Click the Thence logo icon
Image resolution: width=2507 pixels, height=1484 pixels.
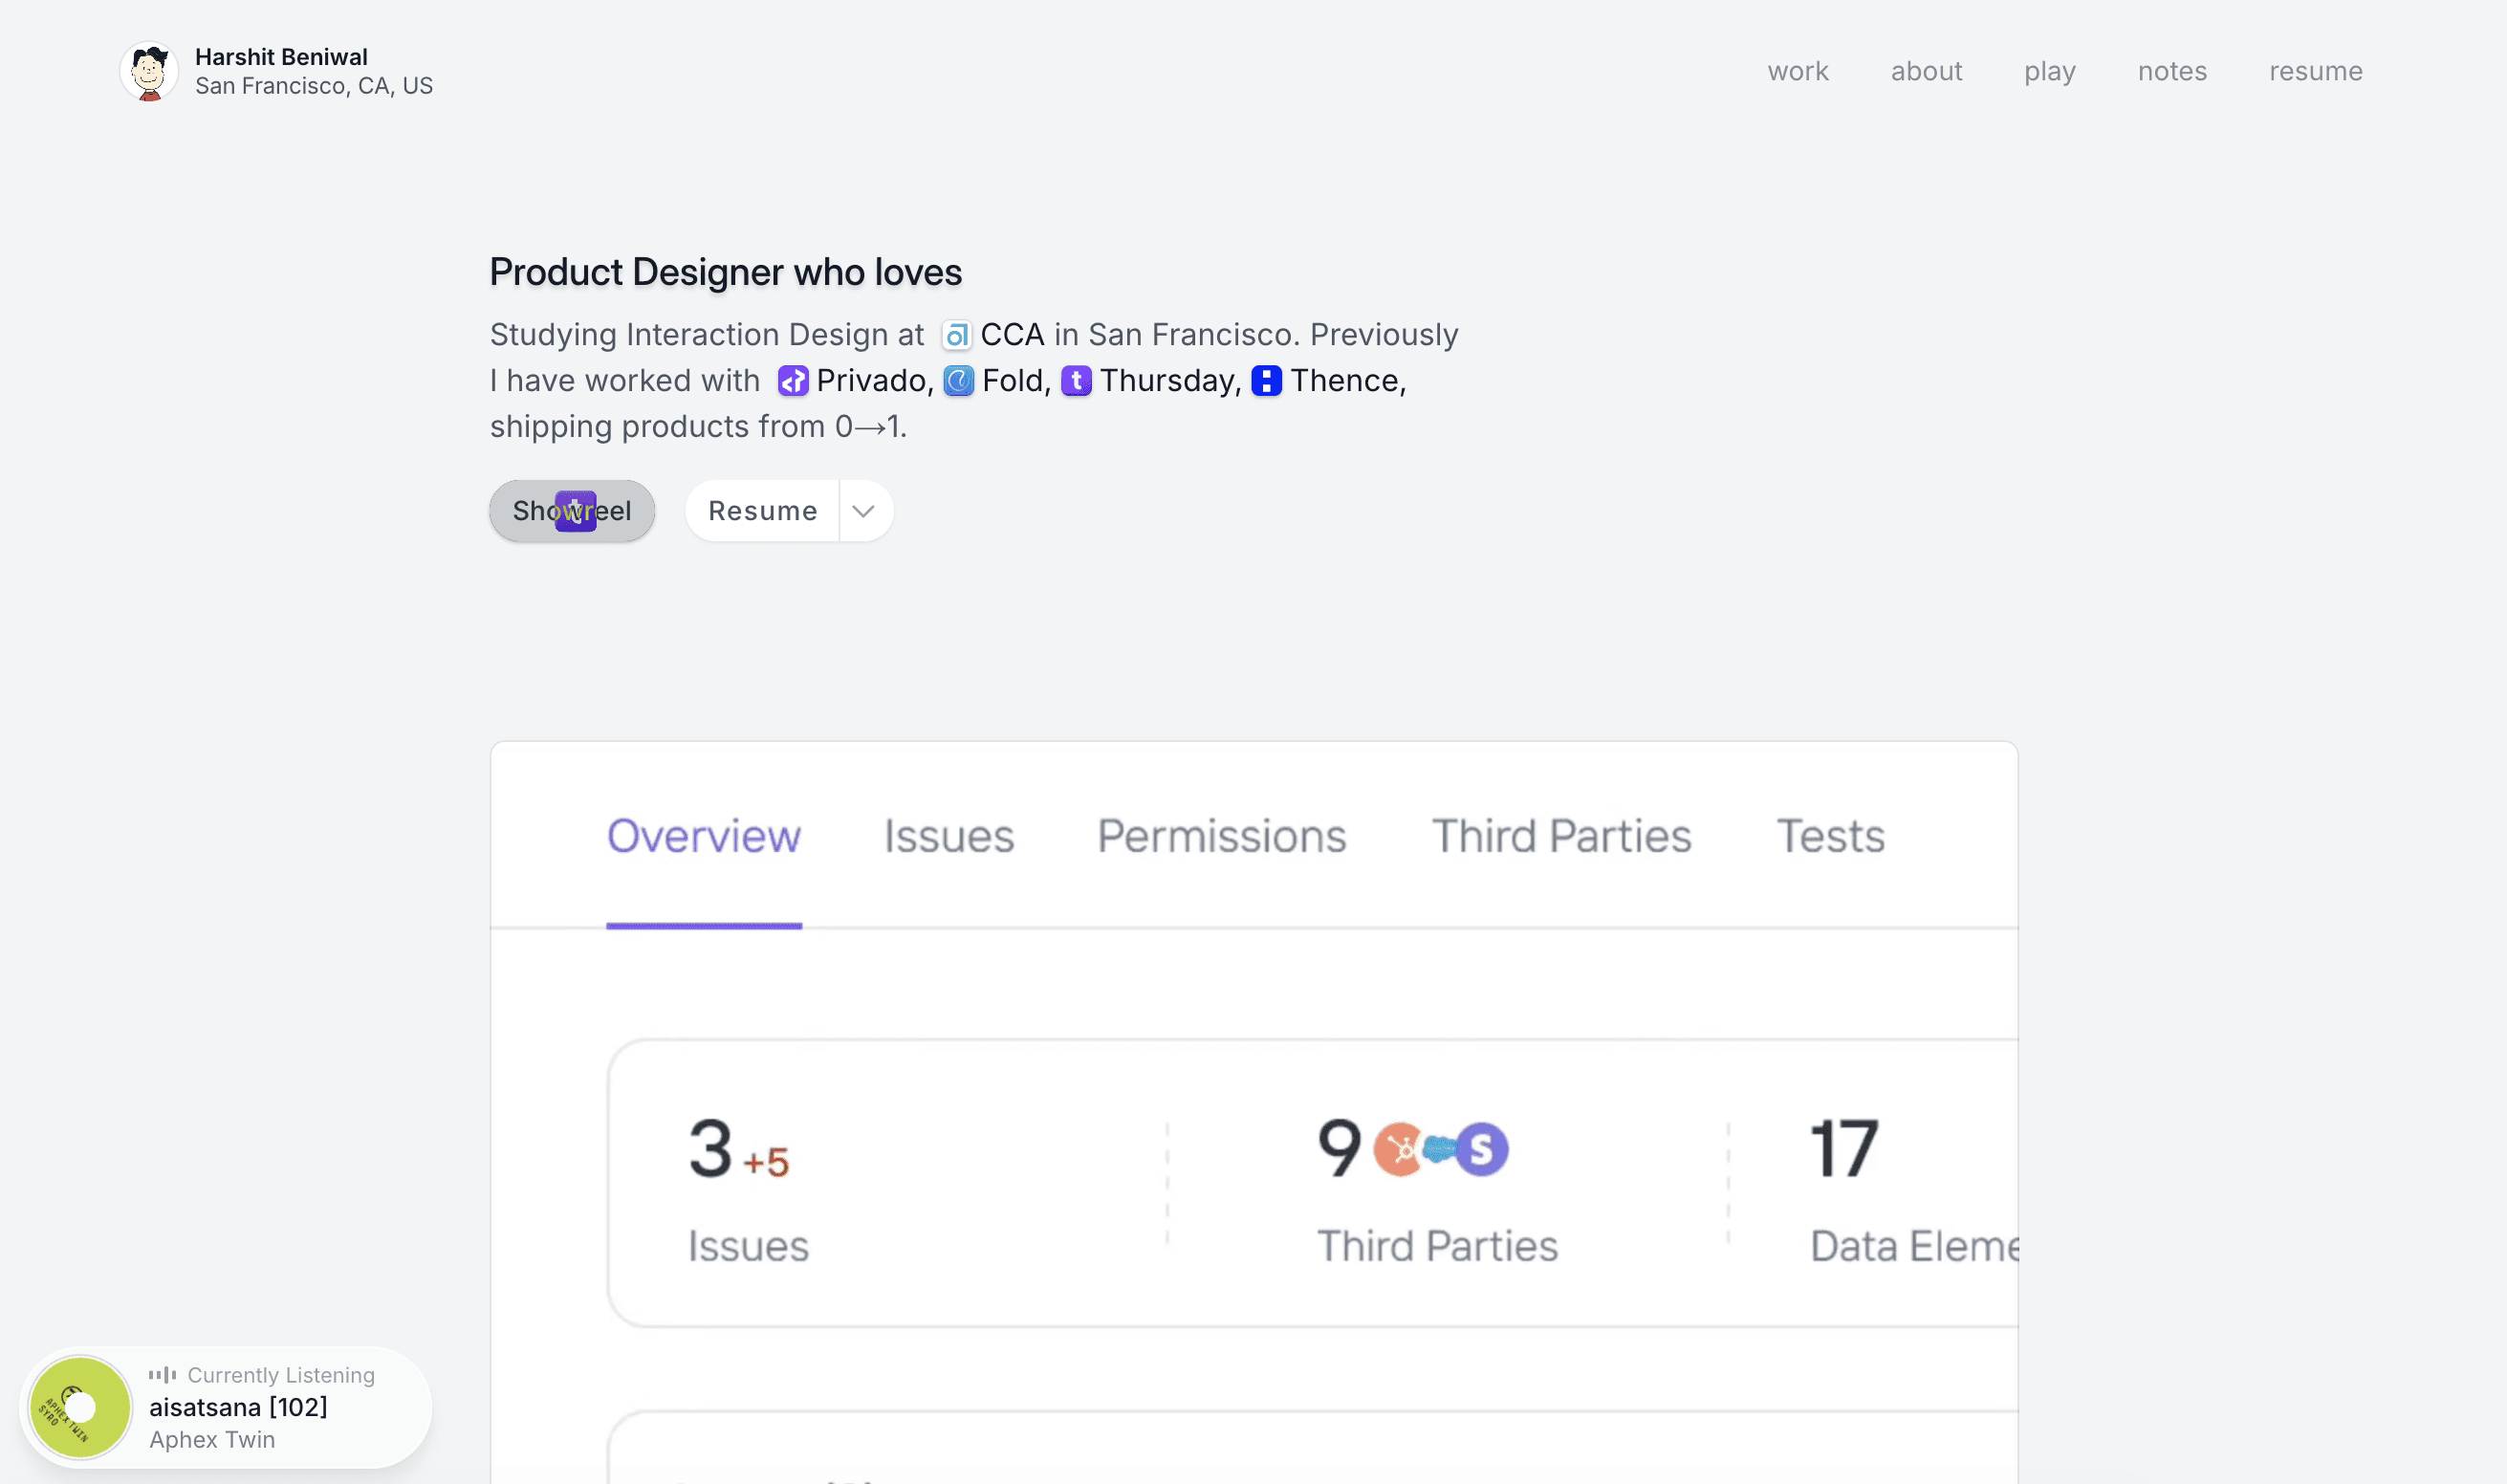pyautogui.click(x=1266, y=381)
